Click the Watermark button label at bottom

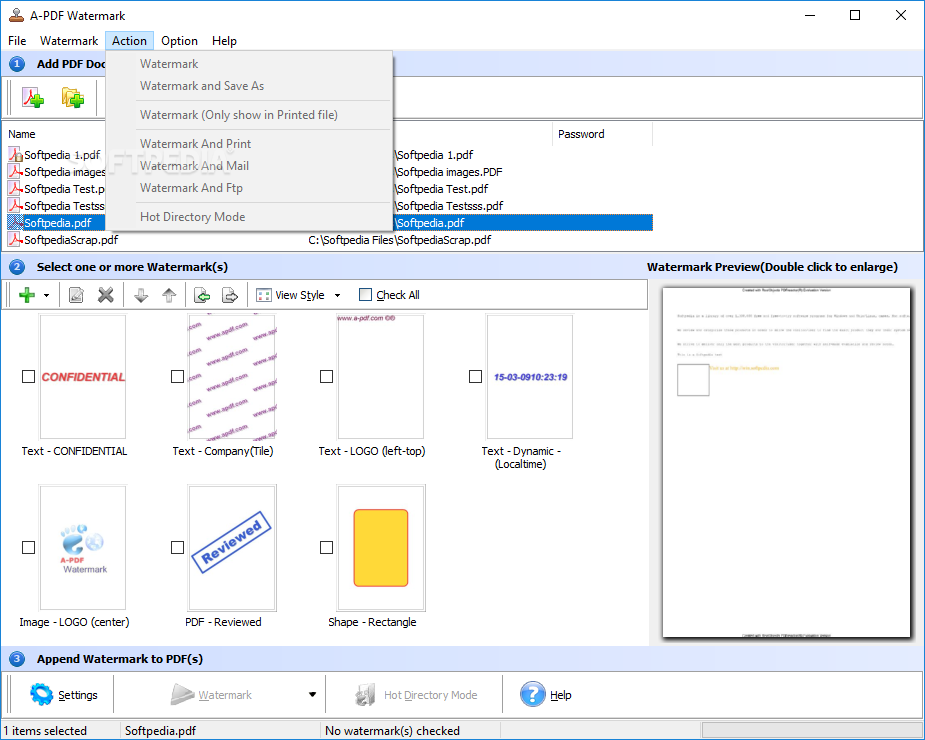[x=225, y=695]
